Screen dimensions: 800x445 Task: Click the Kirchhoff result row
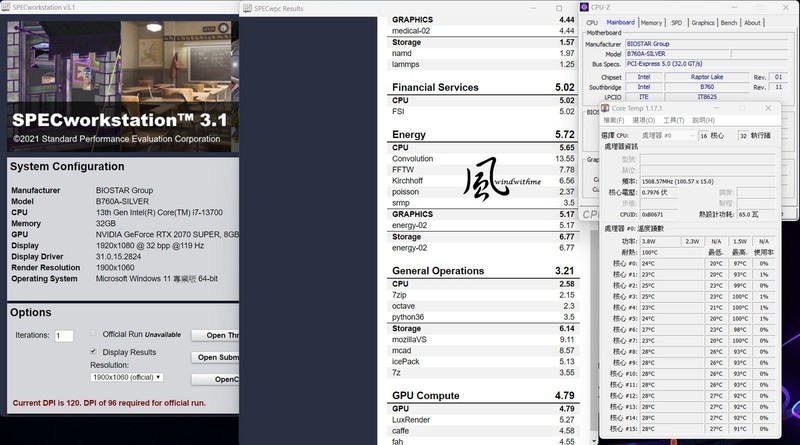(483, 181)
